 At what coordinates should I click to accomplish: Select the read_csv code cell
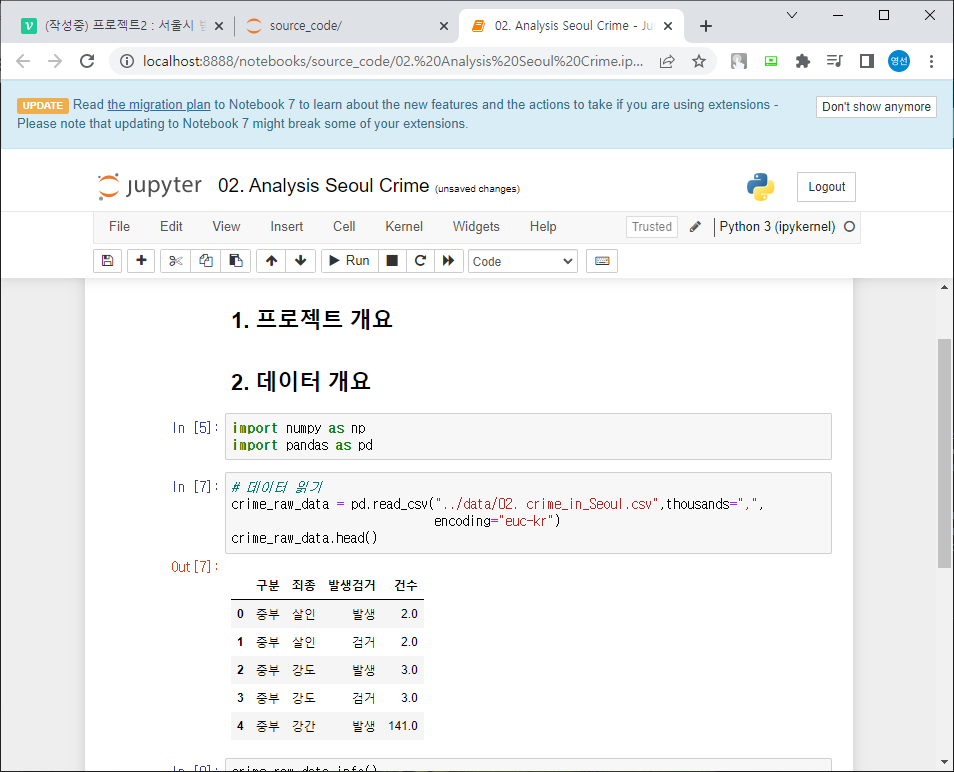tap(528, 513)
